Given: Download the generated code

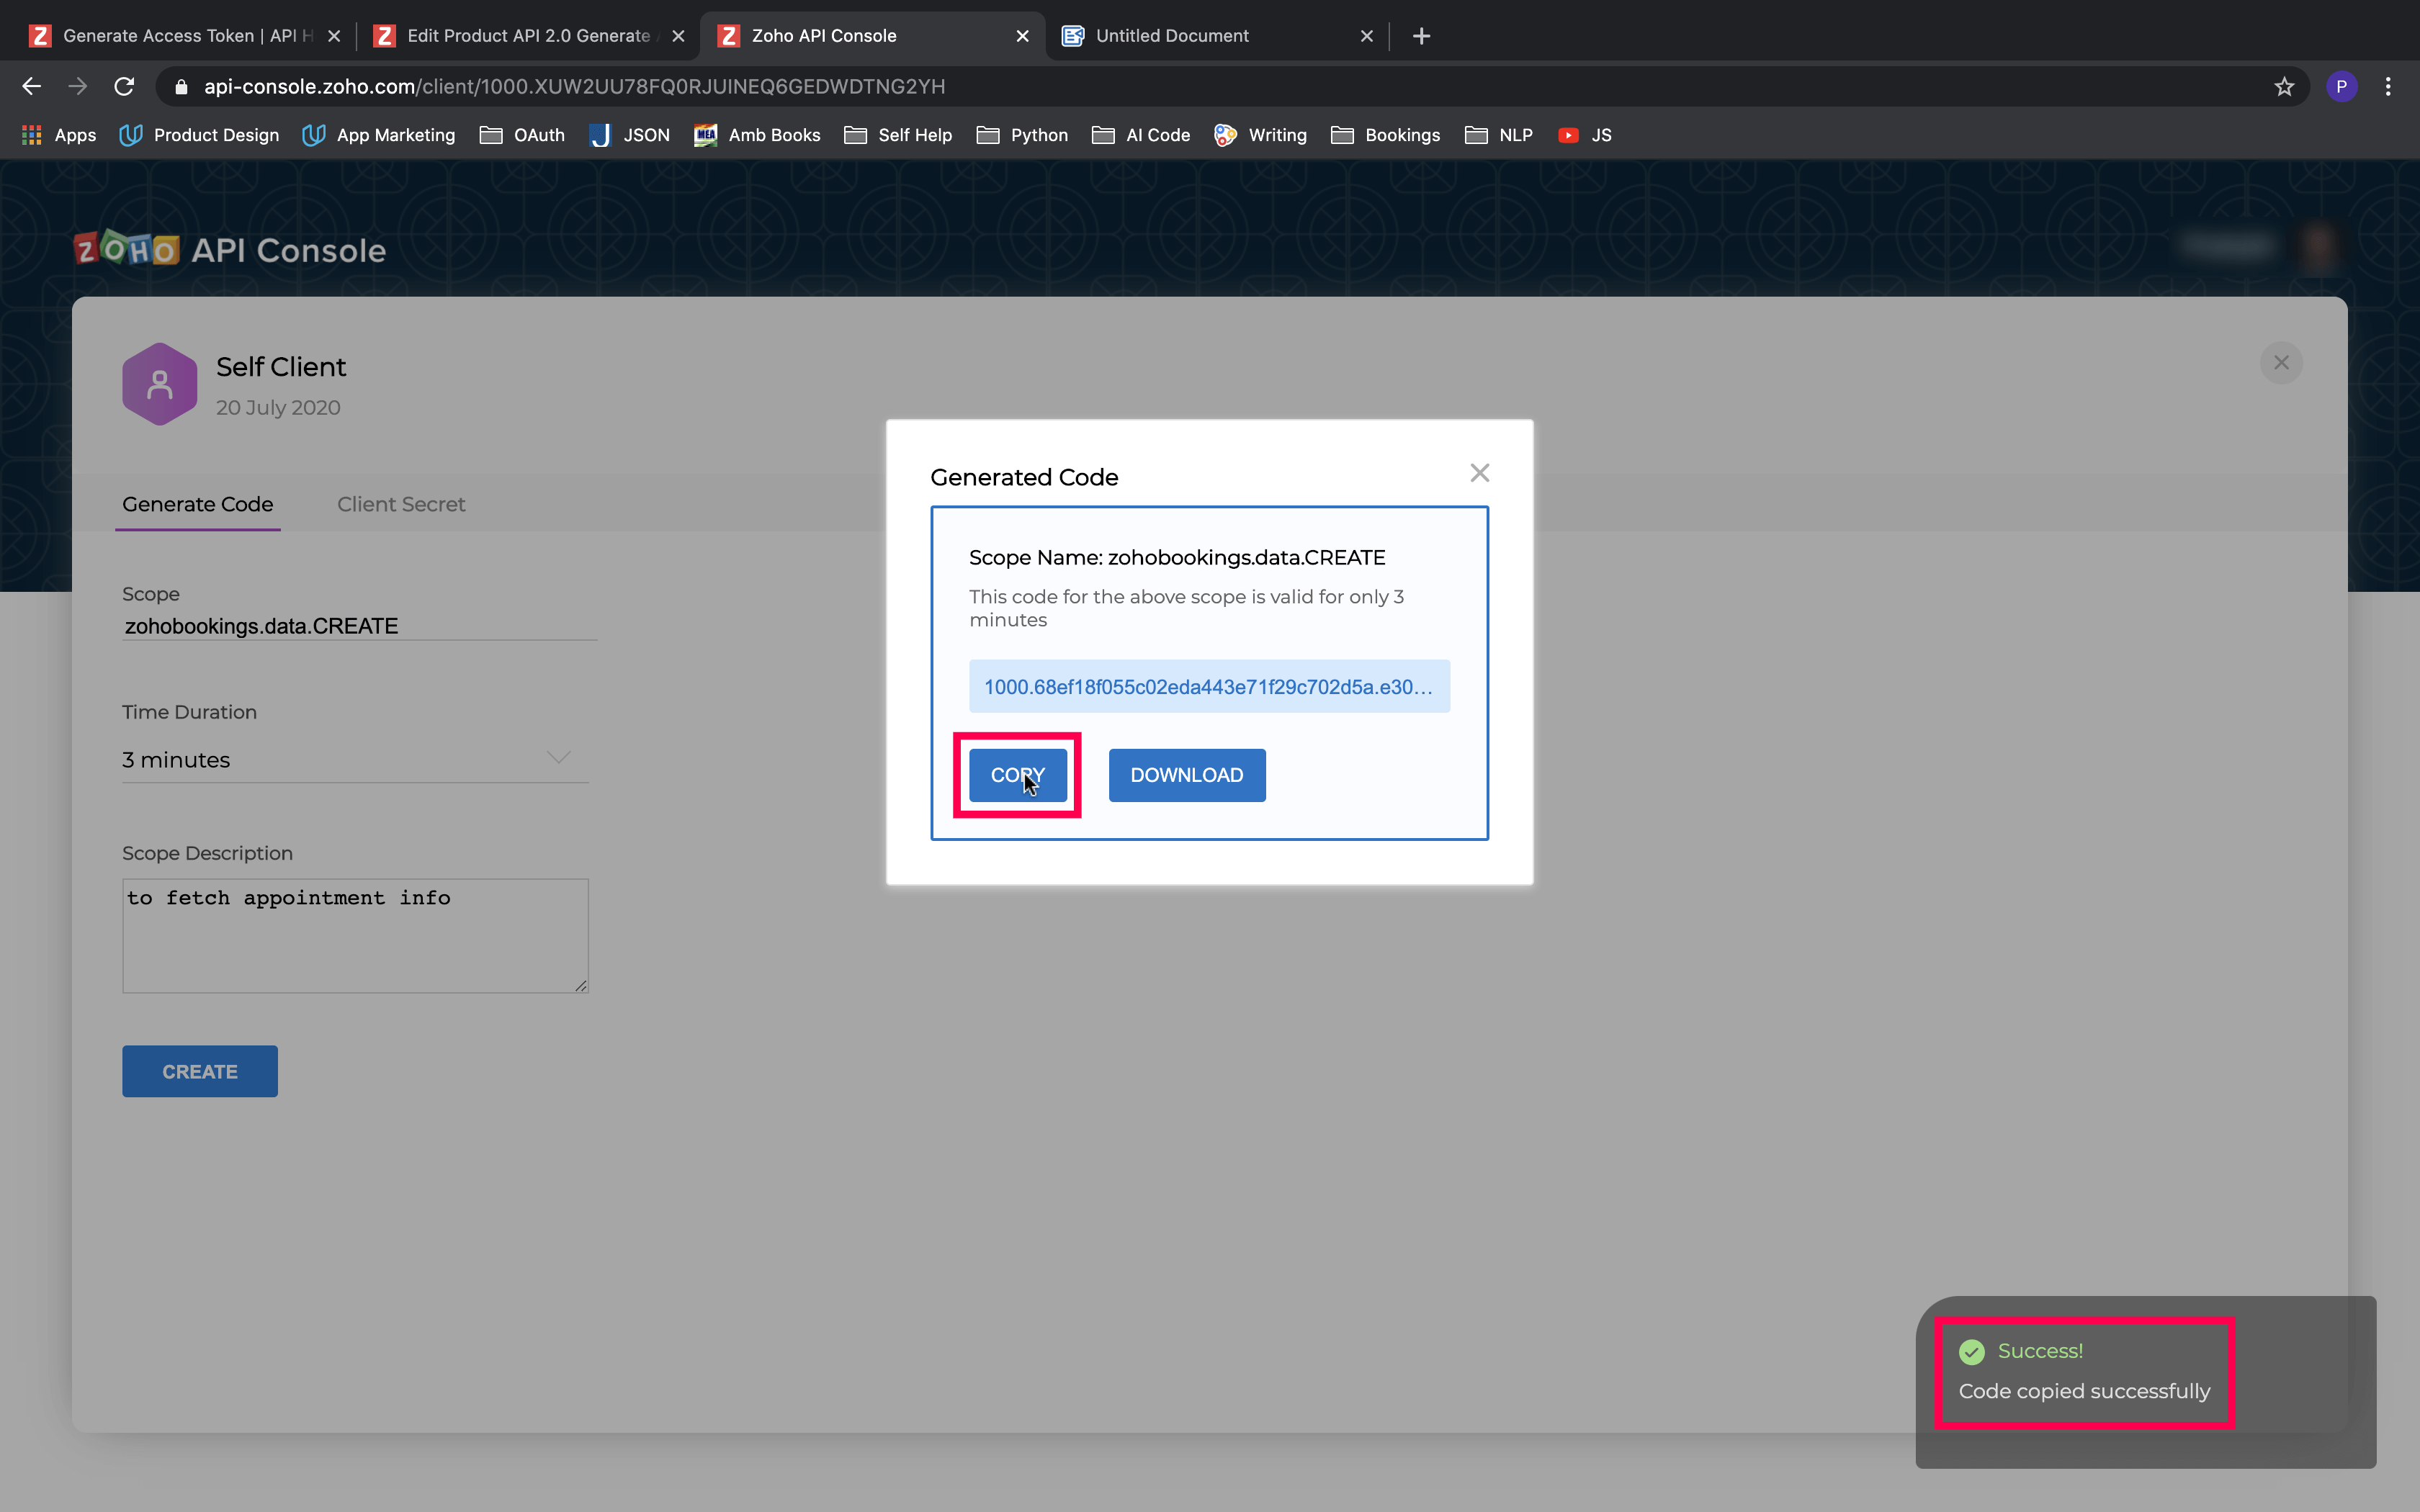Looking at the screenshot, I should pyautogui.click(x=1187, y=775).
